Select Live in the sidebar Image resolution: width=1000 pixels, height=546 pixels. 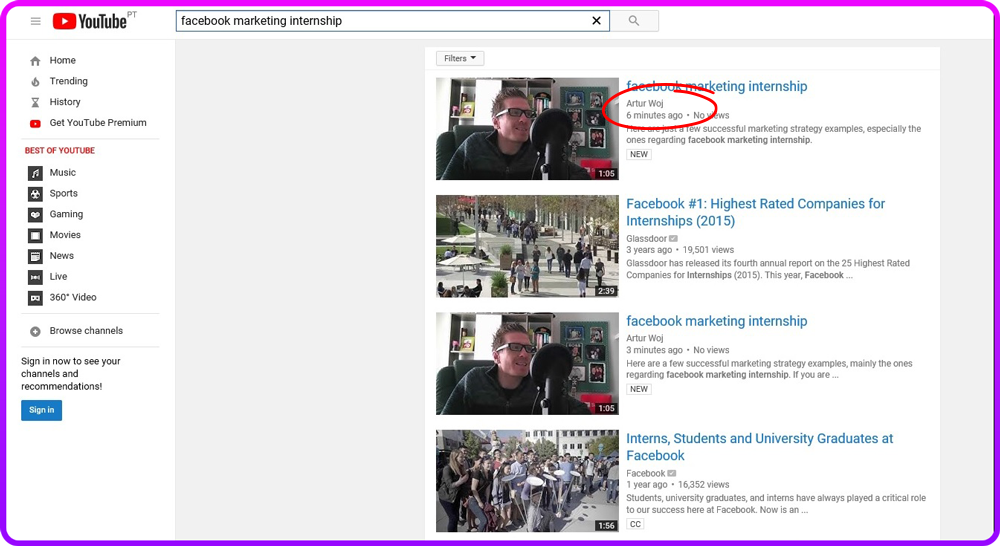[58, 277]
